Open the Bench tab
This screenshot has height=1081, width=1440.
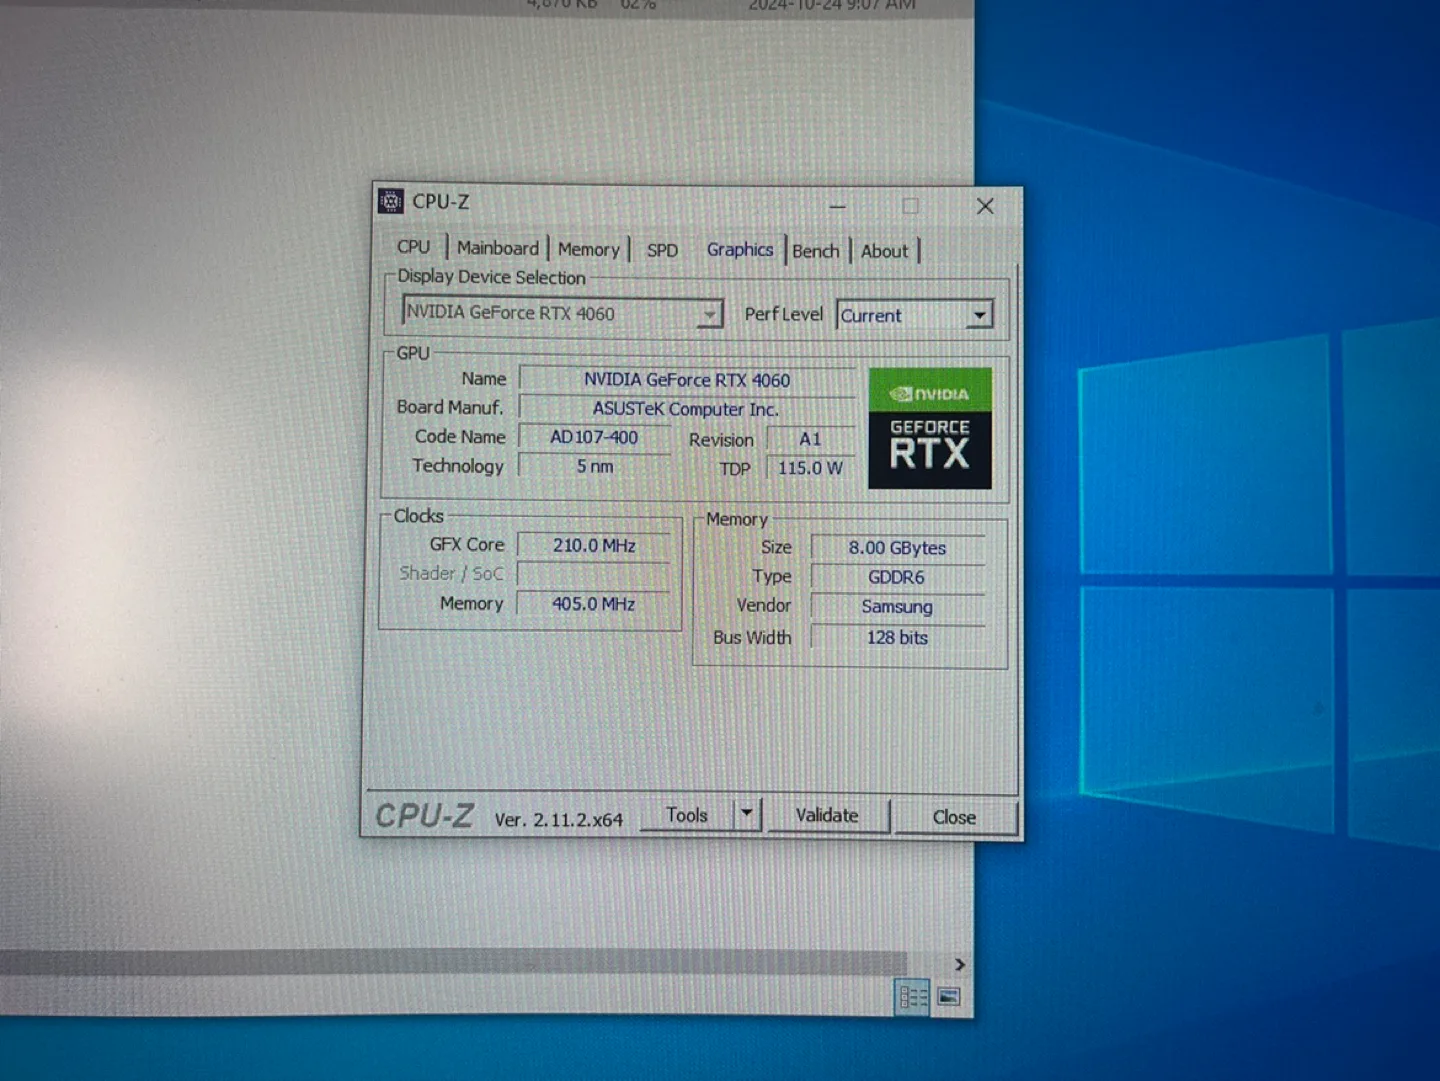815,250
